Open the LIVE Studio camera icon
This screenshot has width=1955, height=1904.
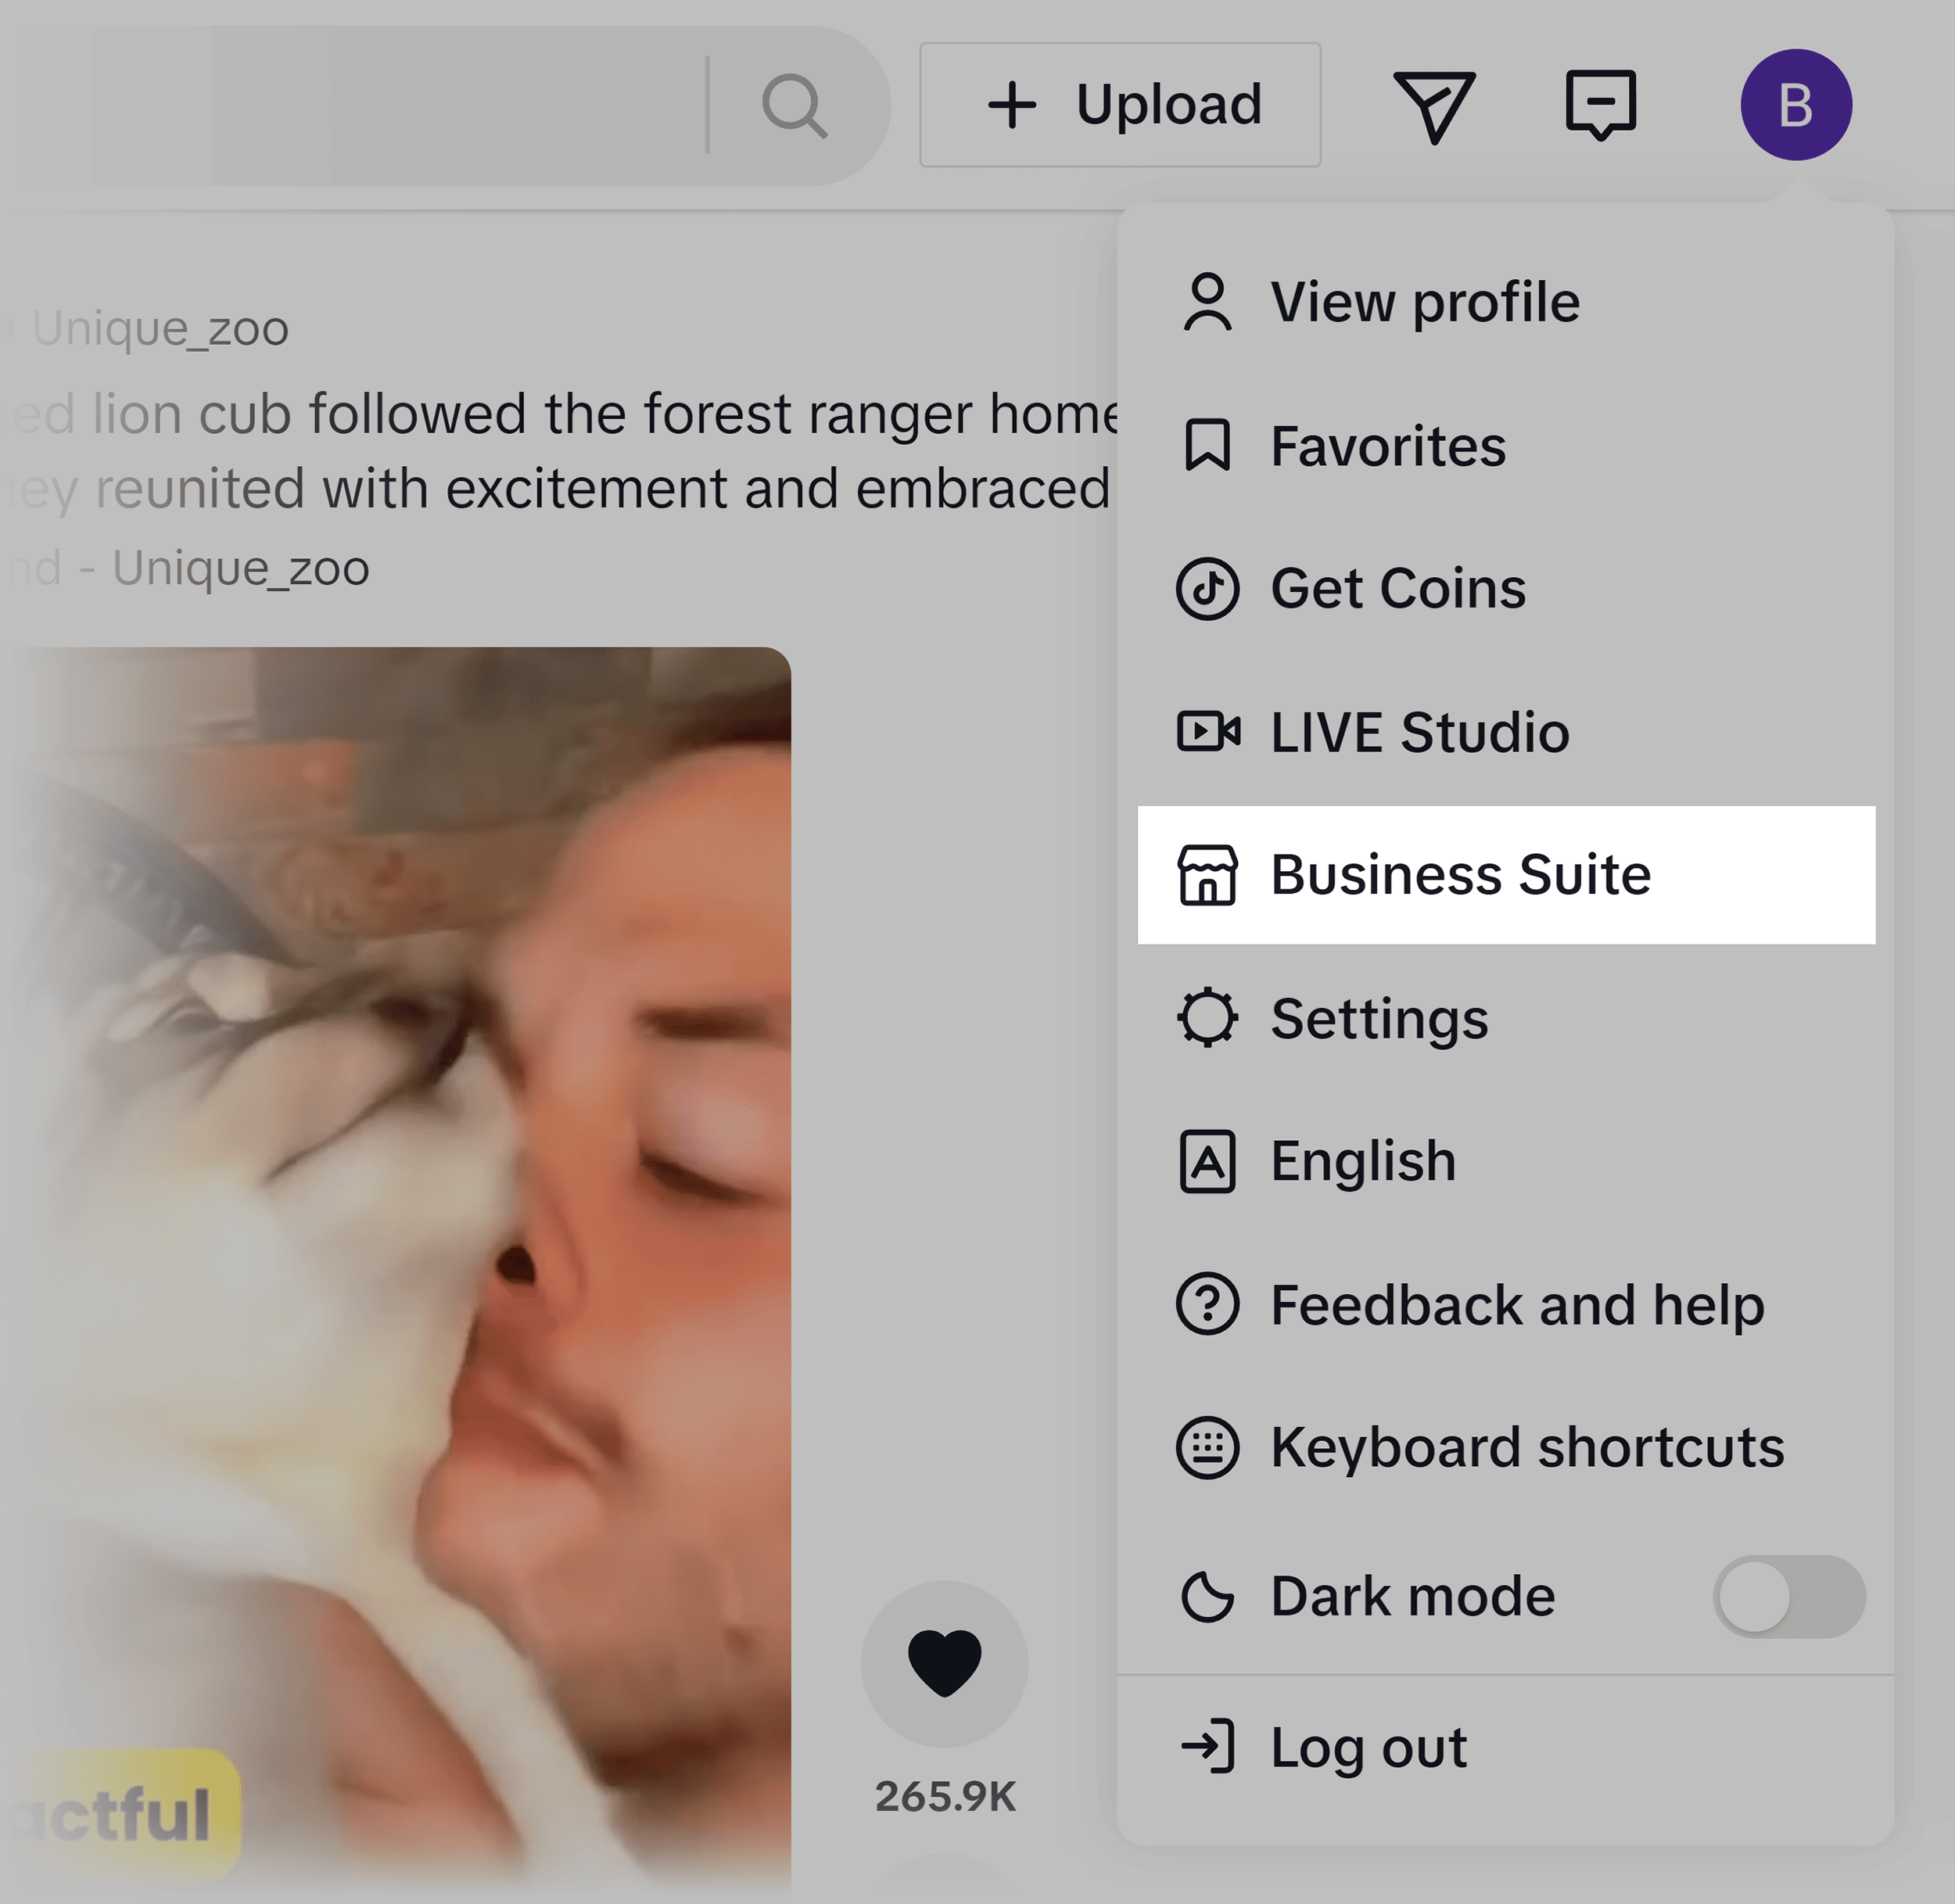tap(1208, 732)
